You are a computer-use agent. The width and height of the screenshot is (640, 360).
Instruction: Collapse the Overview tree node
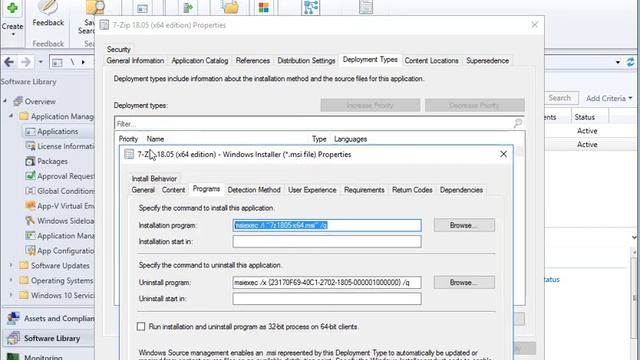pyautogui.click(x=5, y=101)
